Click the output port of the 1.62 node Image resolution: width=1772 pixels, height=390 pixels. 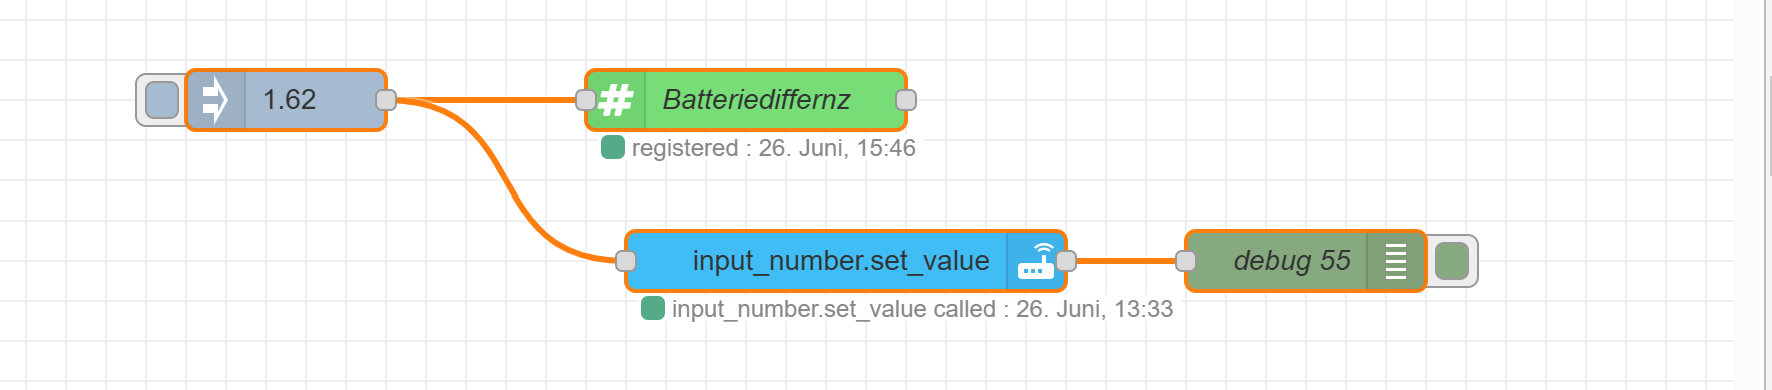tap(386, 100)
